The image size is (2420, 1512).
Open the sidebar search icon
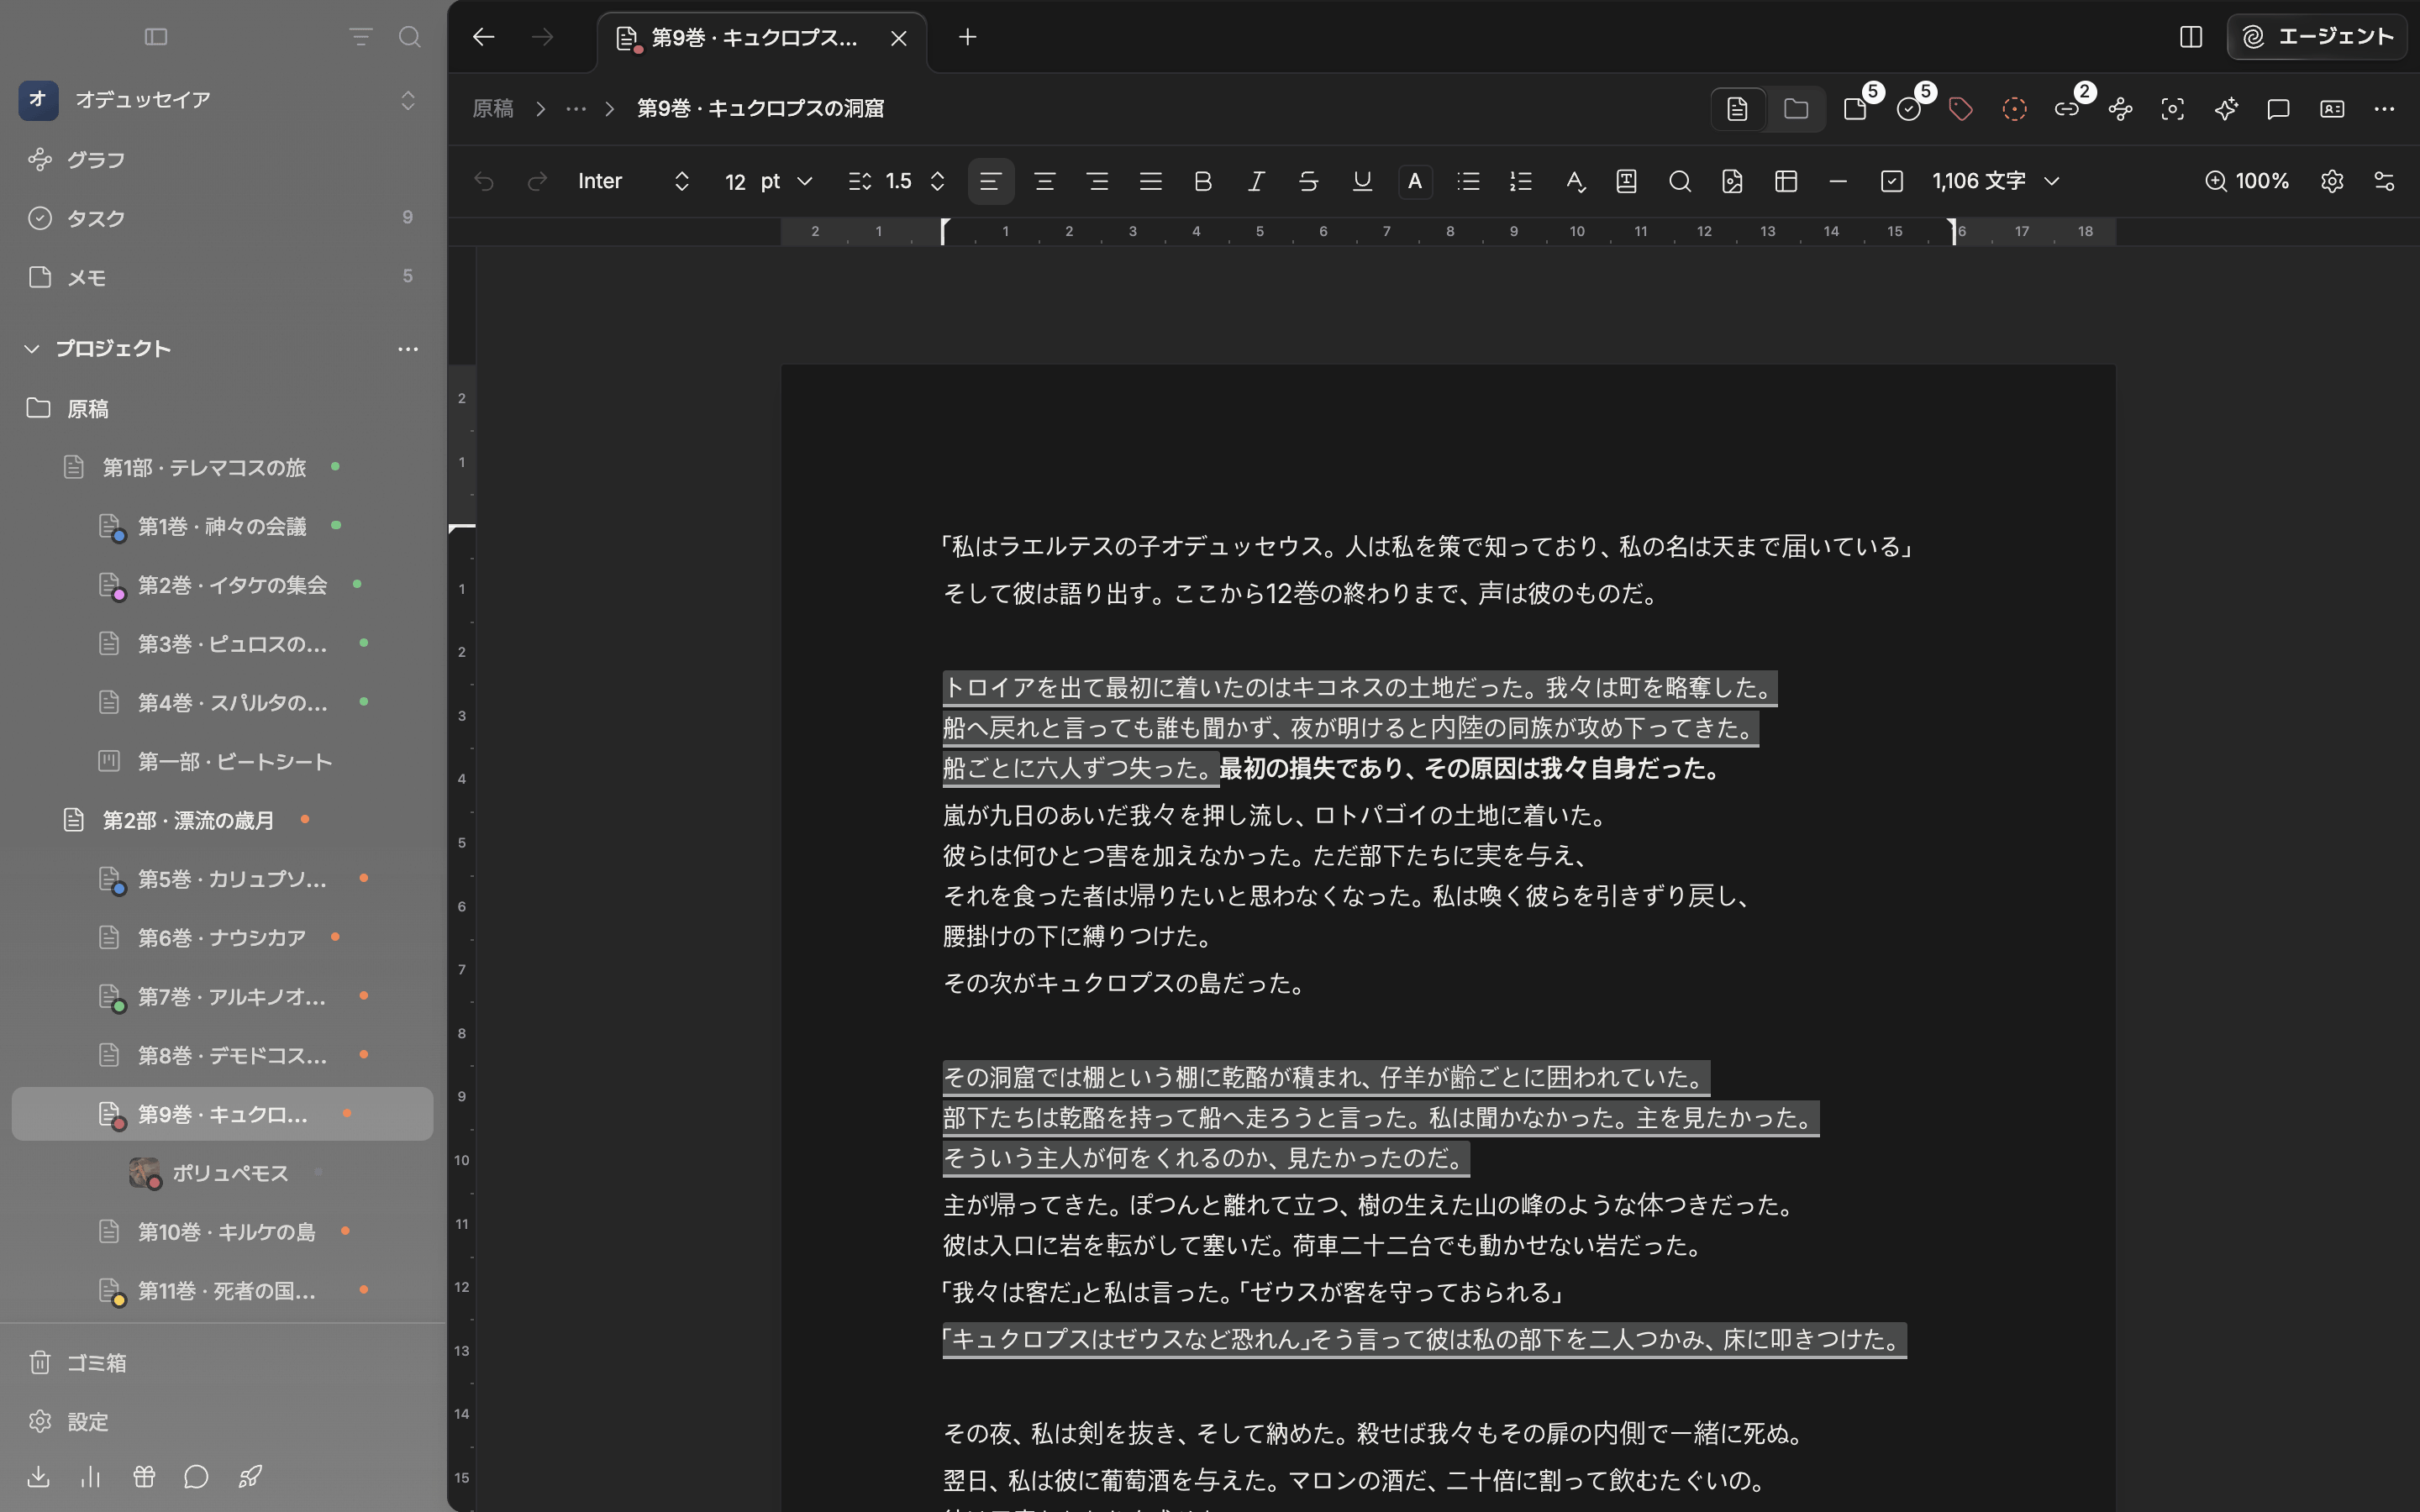(409, 37)
